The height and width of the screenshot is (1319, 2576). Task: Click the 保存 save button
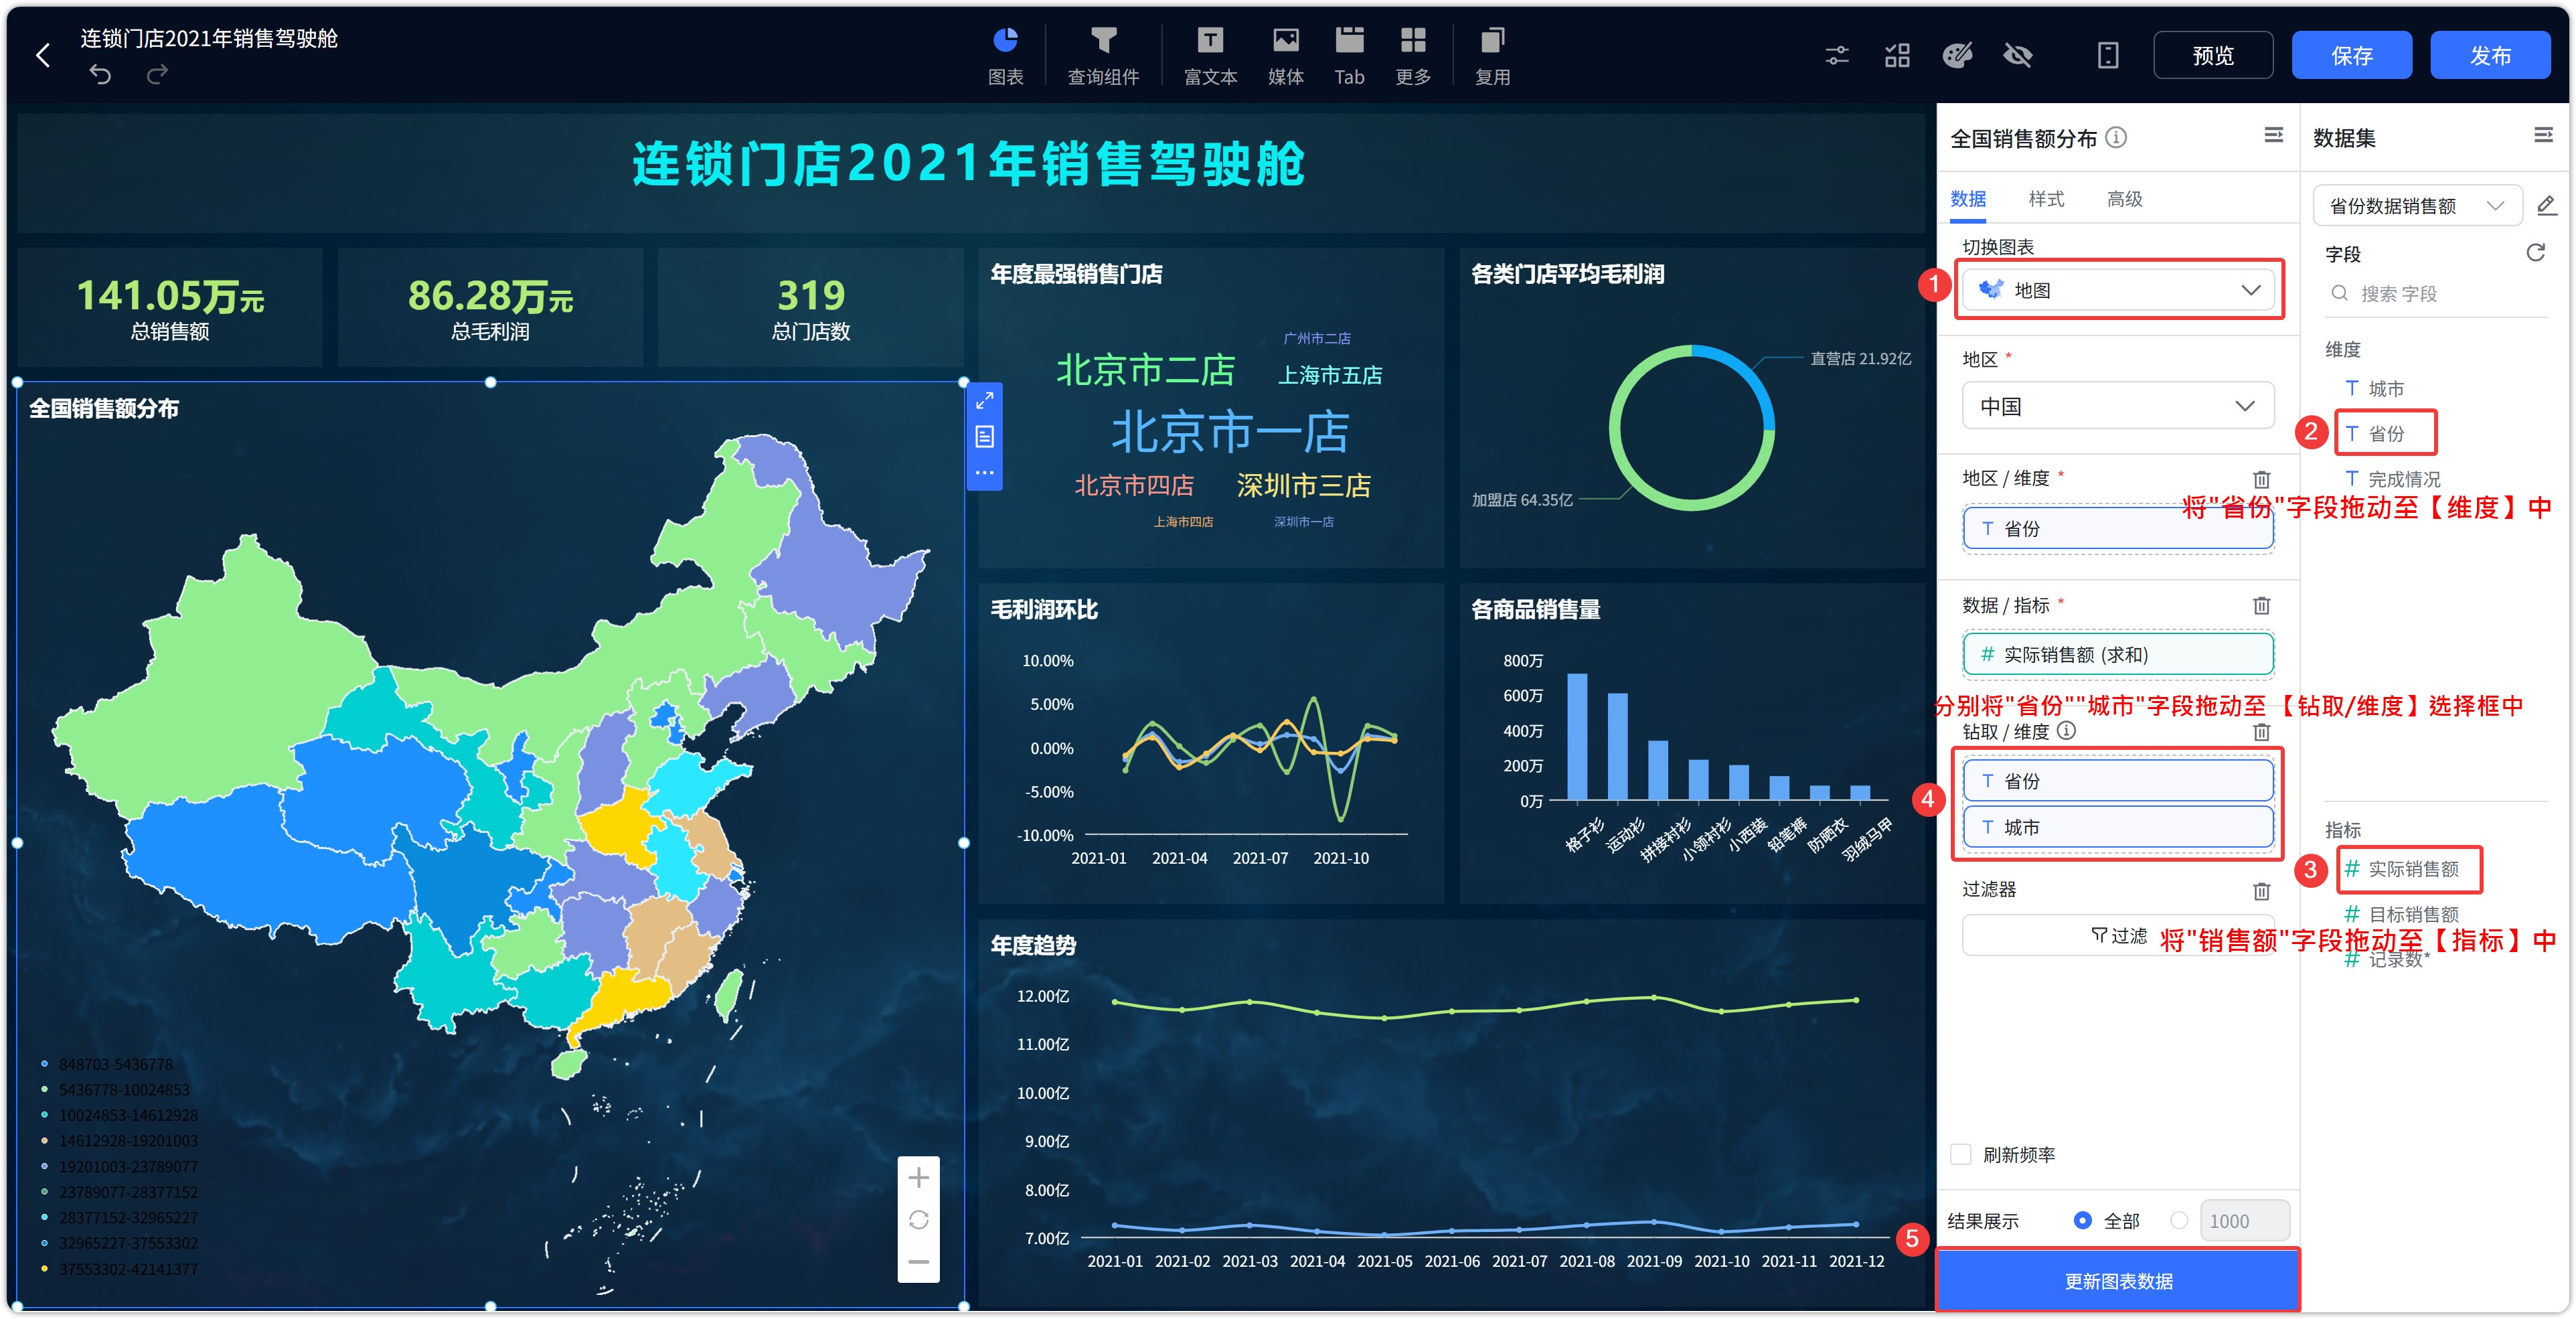[x=2352, y=55]
